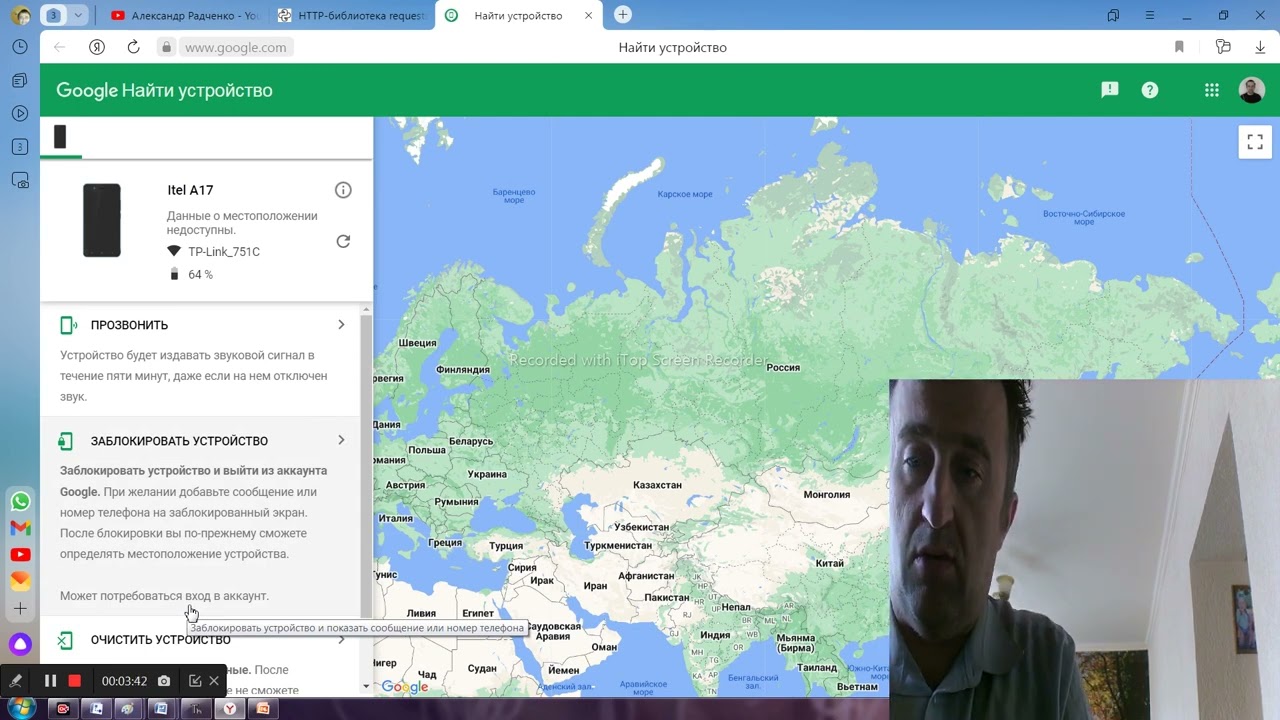The image size is (1280, 720).
Task: Select the phone device tab icon
Action: [60, 137]
